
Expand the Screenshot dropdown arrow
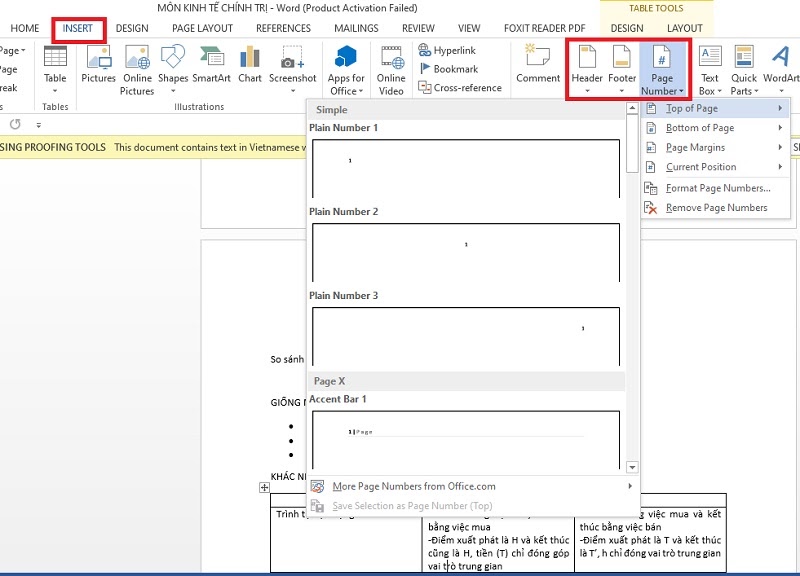click(x=293, y=91)
